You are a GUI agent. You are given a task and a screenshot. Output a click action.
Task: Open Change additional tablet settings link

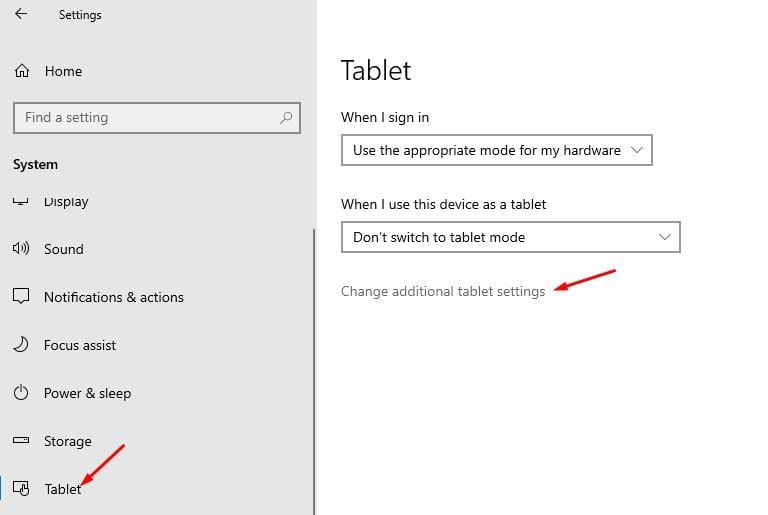(x=443, y=292)
